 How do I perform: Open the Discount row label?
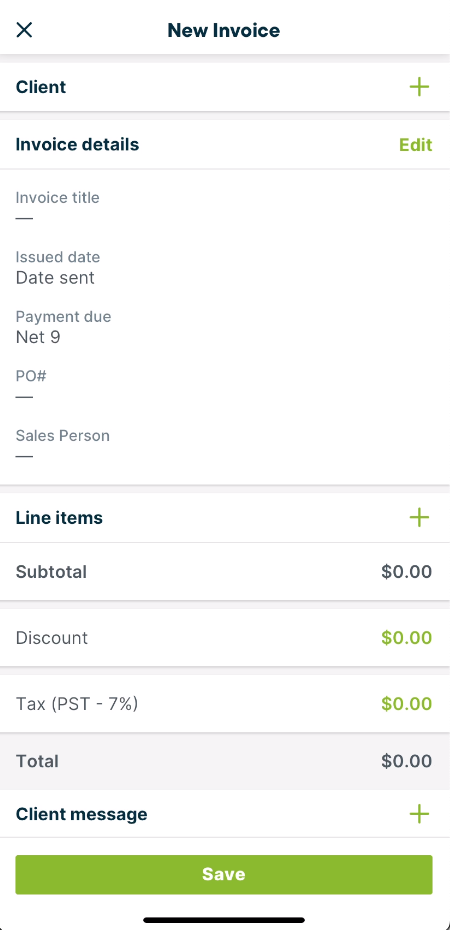click(52, 638)
